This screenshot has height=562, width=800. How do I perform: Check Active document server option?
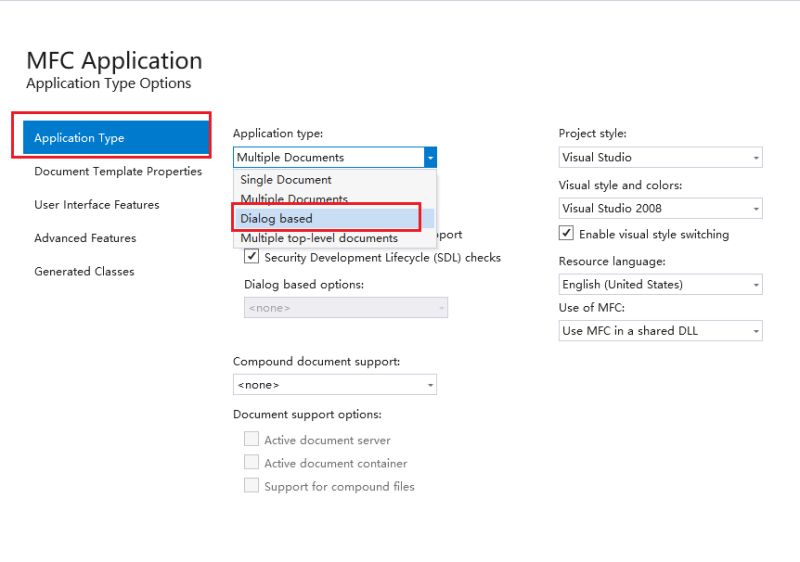point(251,439)
